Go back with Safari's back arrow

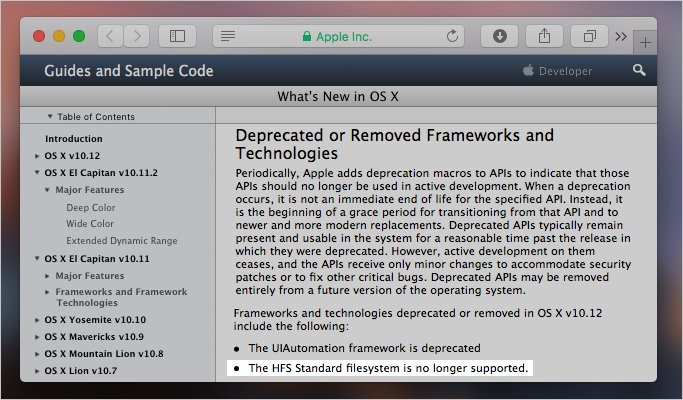[111, 36]
